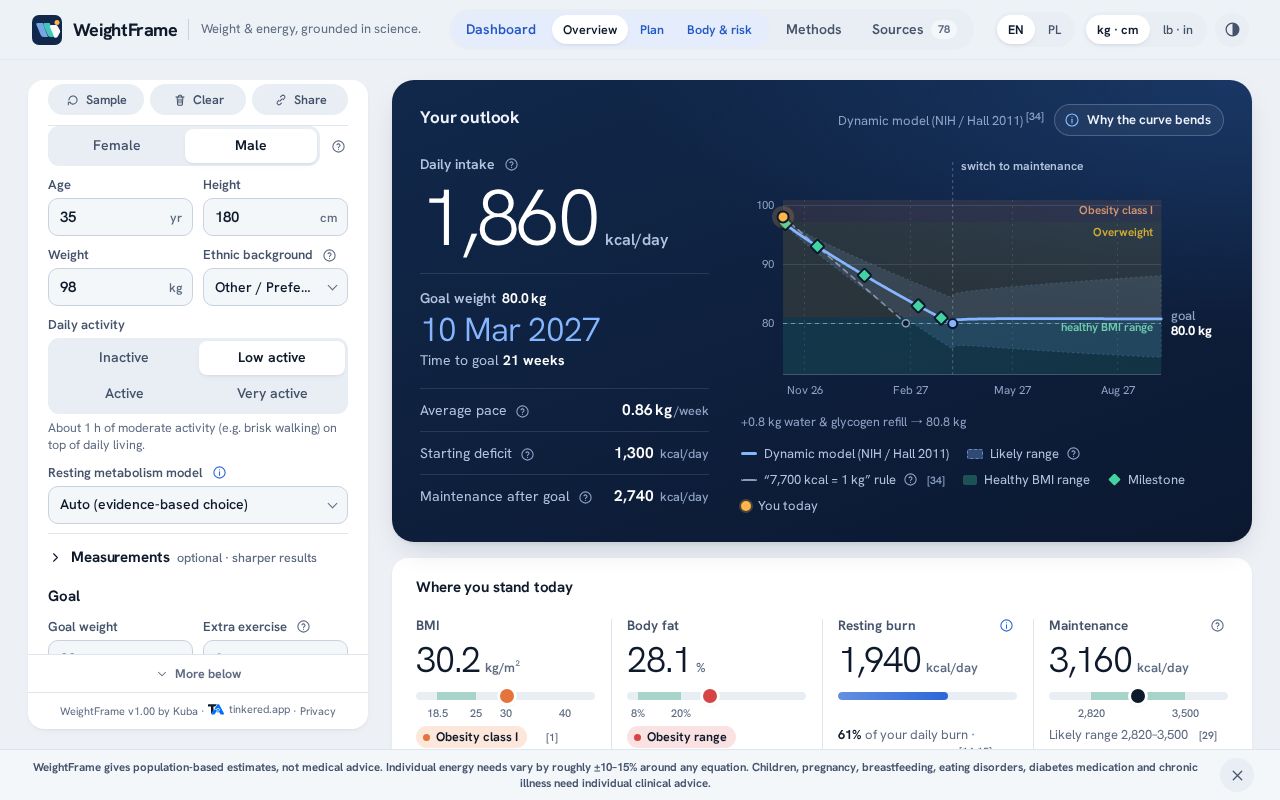The height and width of the screenshot is (800, 1280).
Task: Show Resting burn info icon
Action: (1006, 626)
